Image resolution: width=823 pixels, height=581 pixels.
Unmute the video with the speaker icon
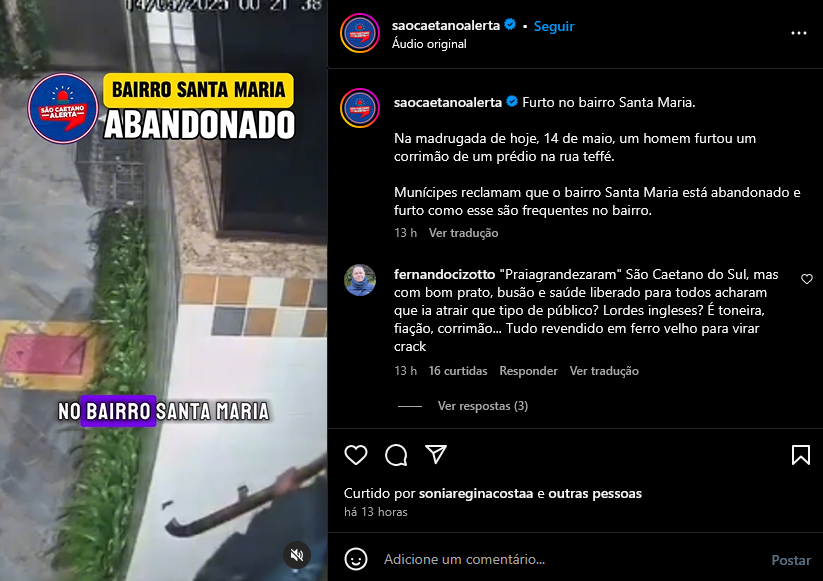click(297, 555)
